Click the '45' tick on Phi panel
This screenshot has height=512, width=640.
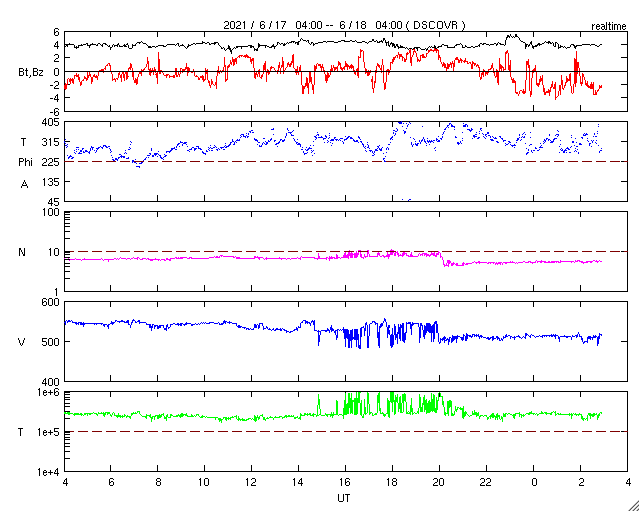[x=53, y=202]
